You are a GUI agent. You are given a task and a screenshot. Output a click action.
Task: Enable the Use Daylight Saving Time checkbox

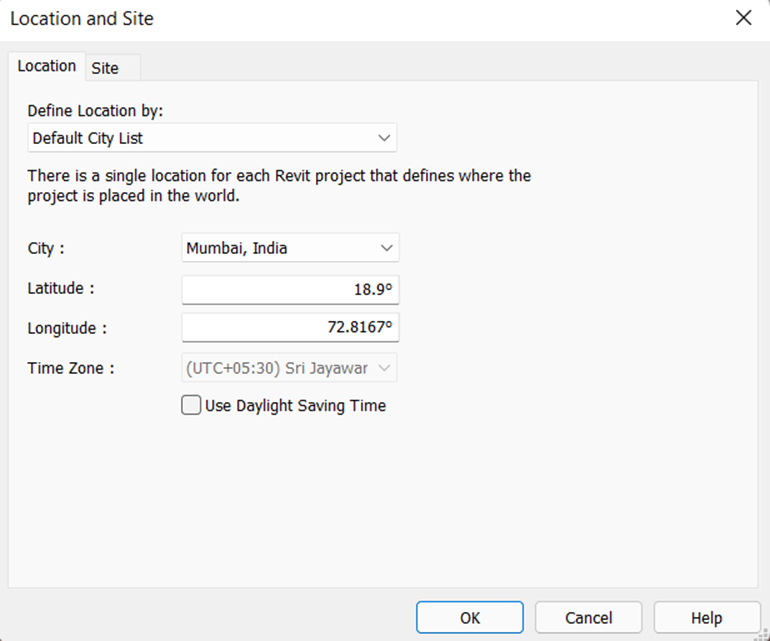coord(191,406)
